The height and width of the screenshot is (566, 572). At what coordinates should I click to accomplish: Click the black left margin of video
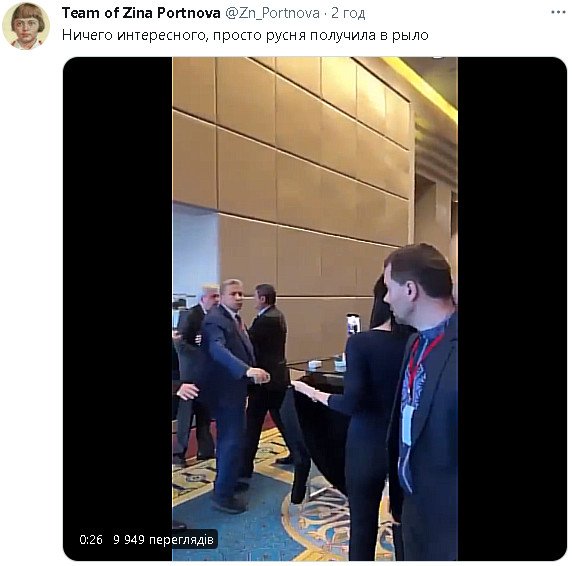coord(117,292)
